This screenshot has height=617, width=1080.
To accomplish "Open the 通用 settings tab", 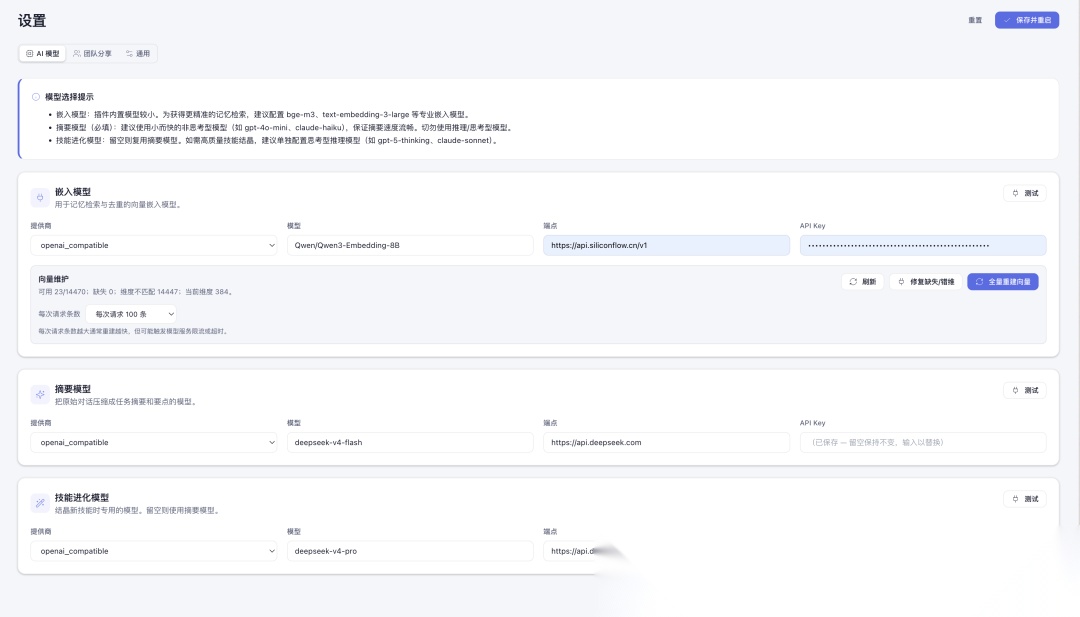I will tap(138, 54).
